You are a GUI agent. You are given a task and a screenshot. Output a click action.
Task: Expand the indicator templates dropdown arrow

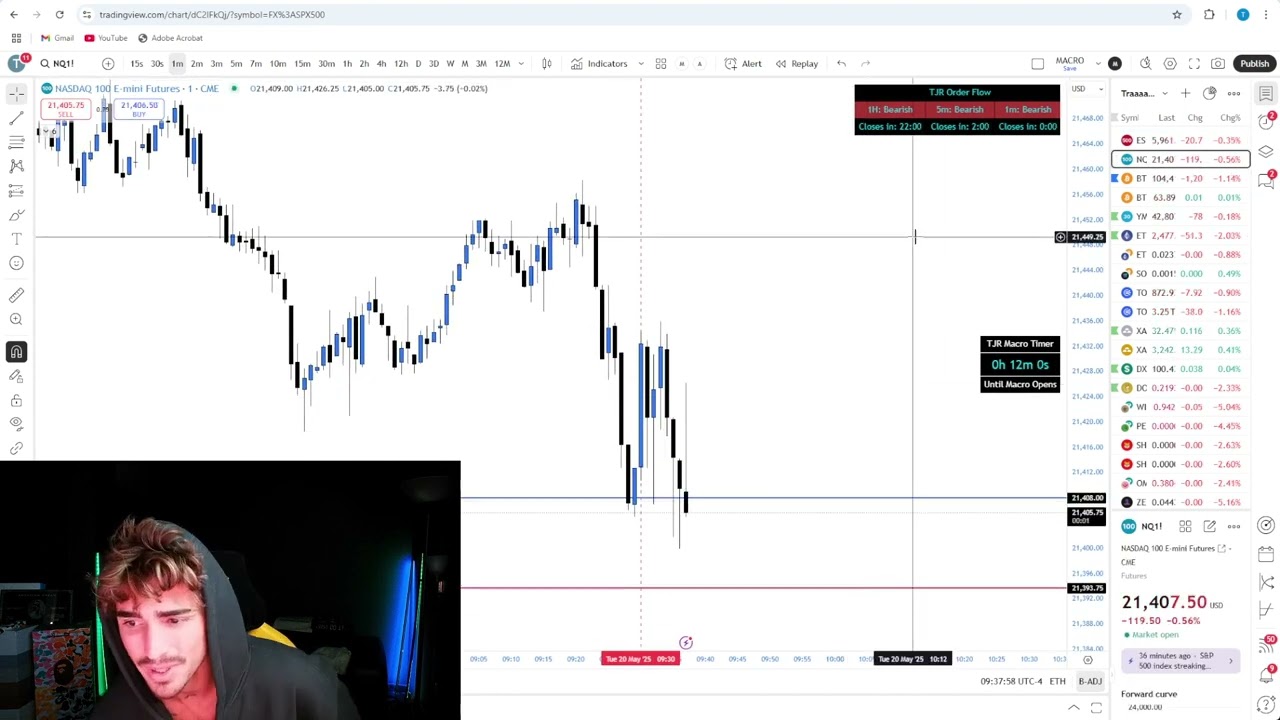point(641,64)
